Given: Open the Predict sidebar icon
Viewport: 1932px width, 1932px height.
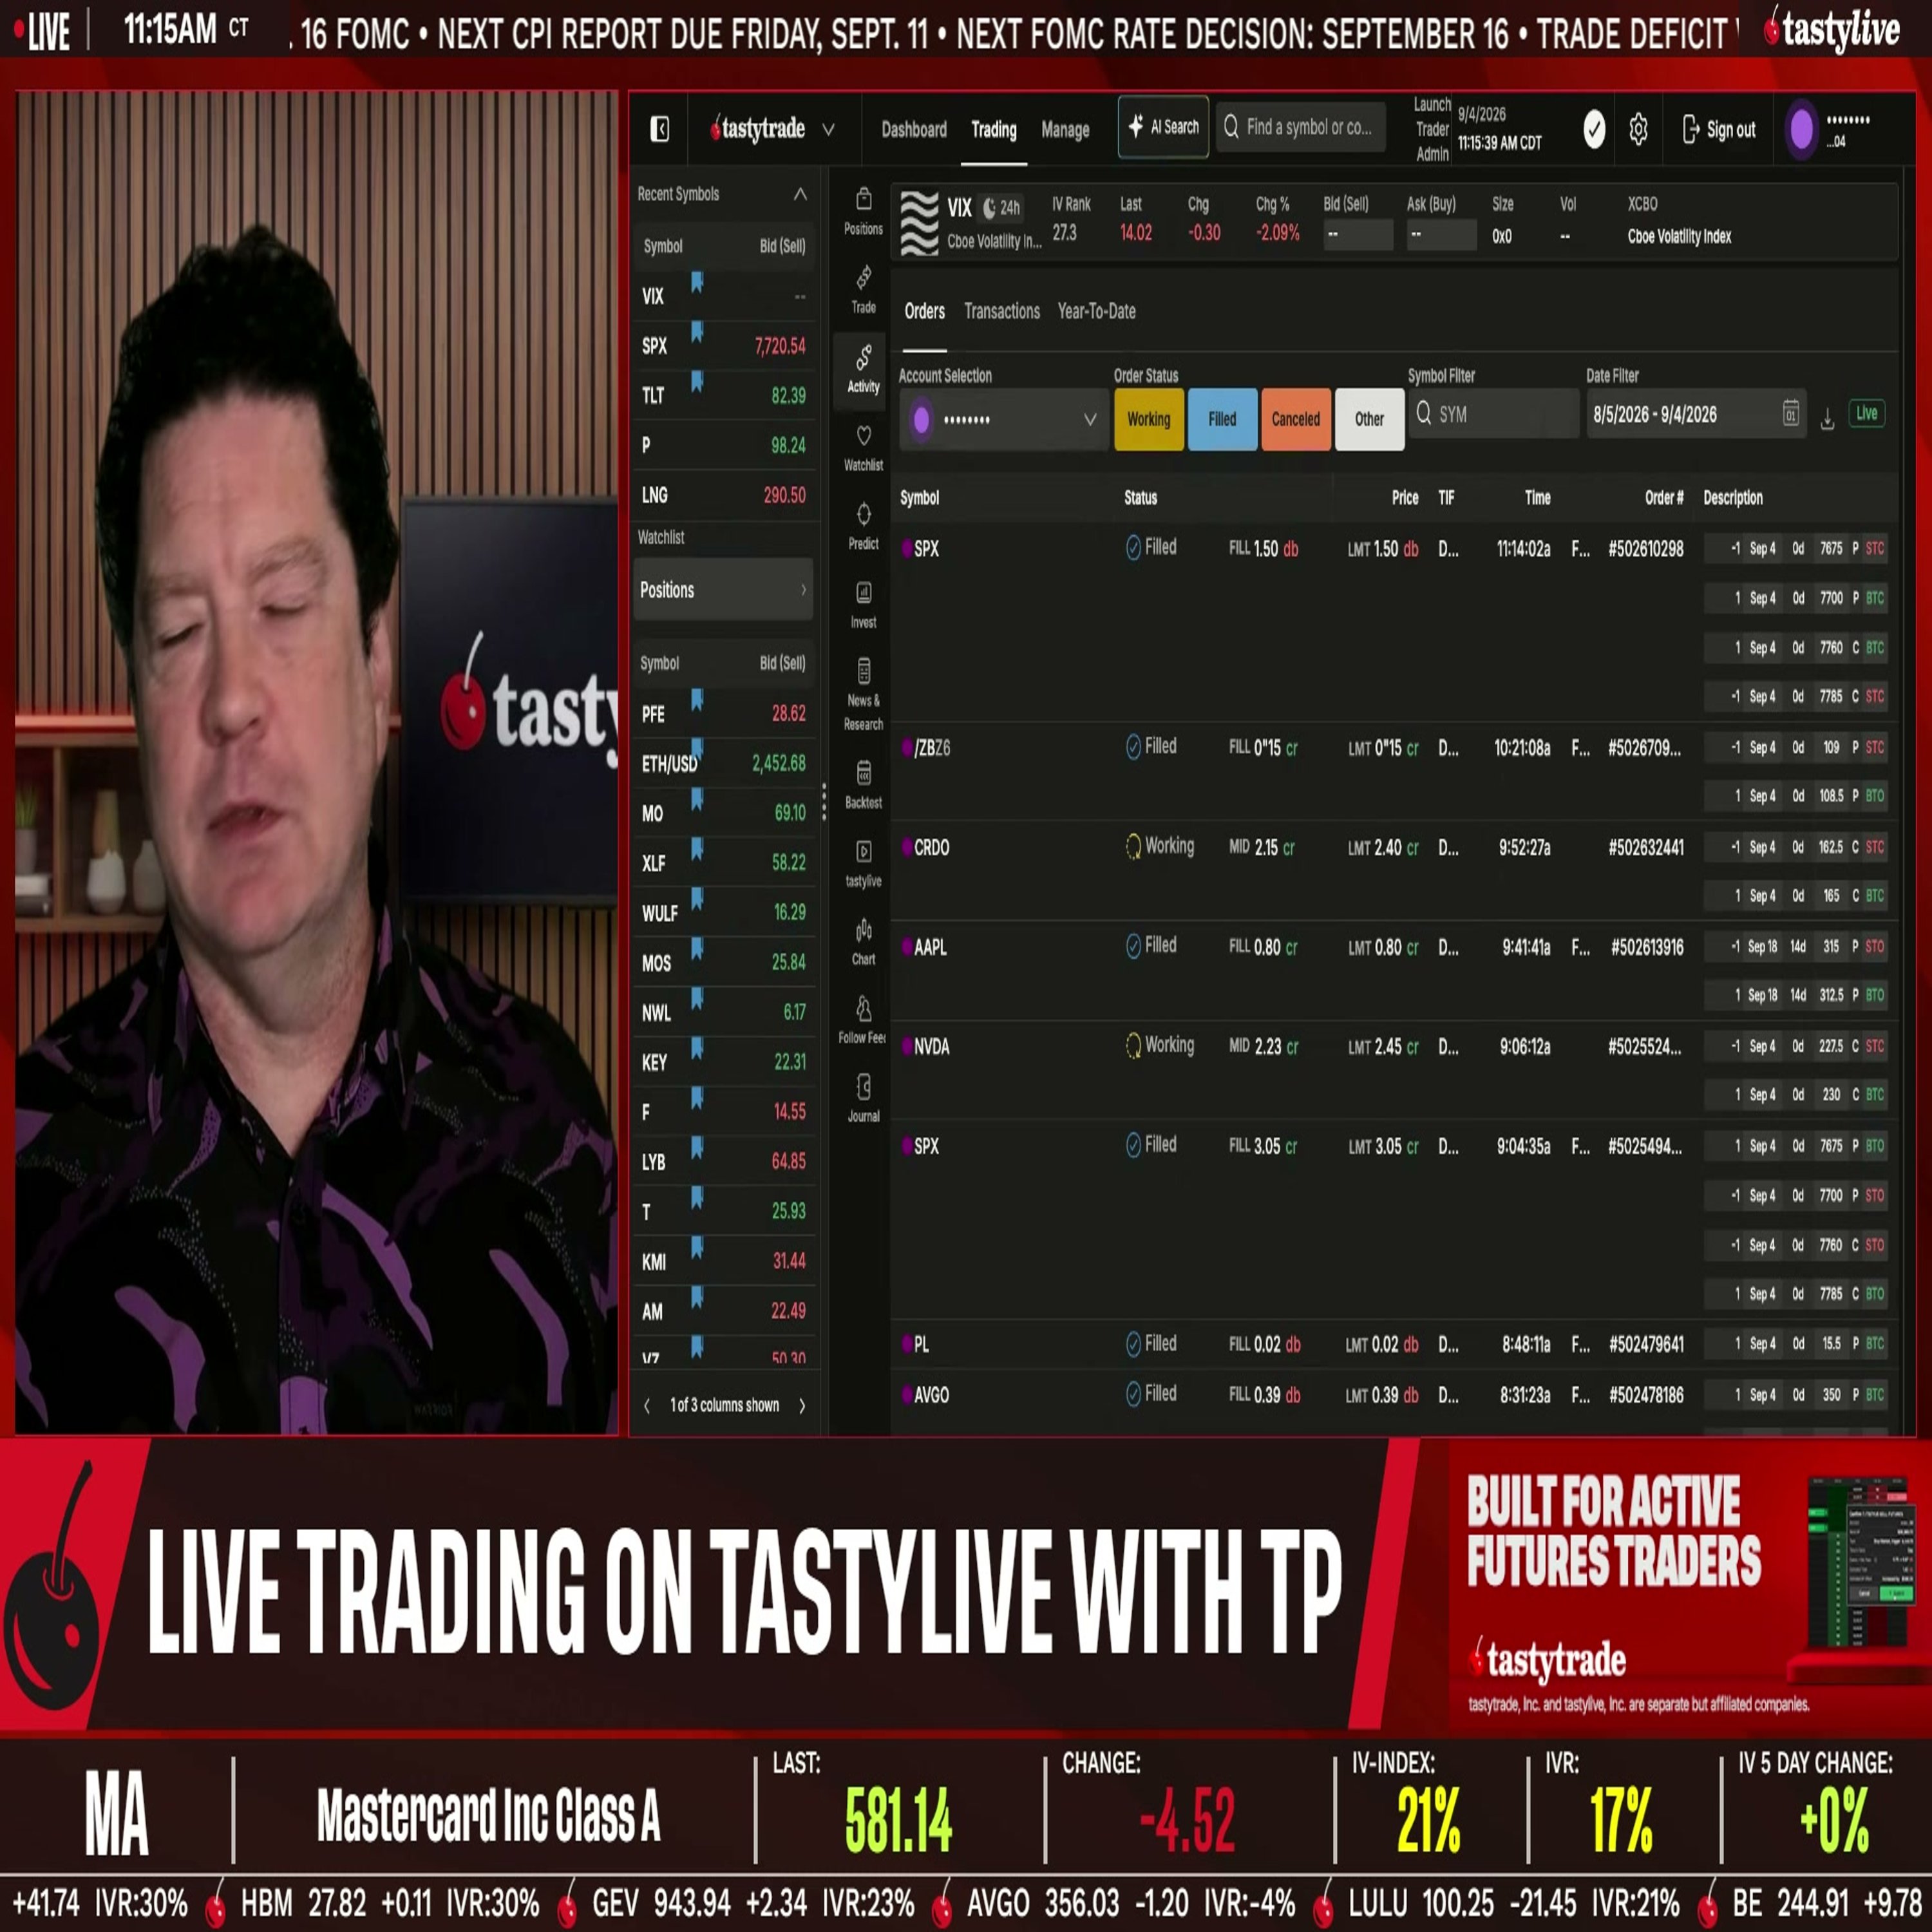Looking at the screenshot, I should (863, 526).
